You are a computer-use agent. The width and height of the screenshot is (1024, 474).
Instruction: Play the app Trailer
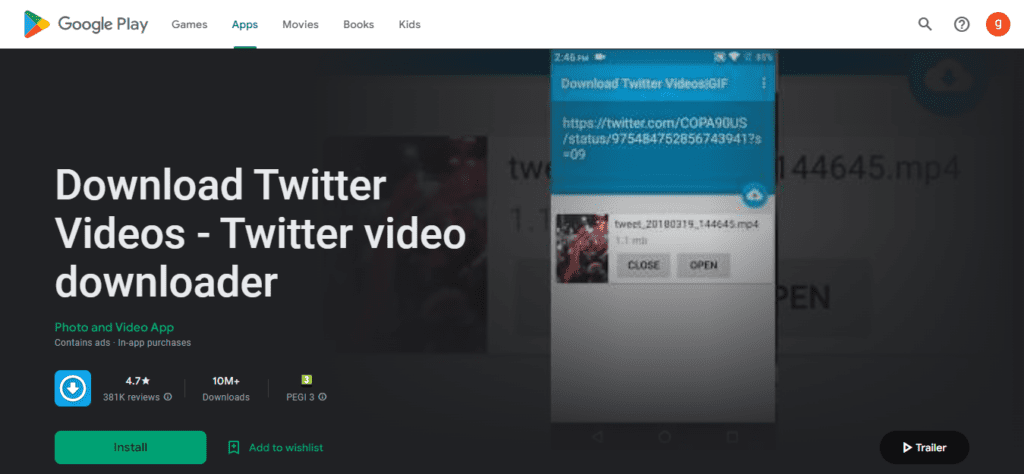coord(924,448)
